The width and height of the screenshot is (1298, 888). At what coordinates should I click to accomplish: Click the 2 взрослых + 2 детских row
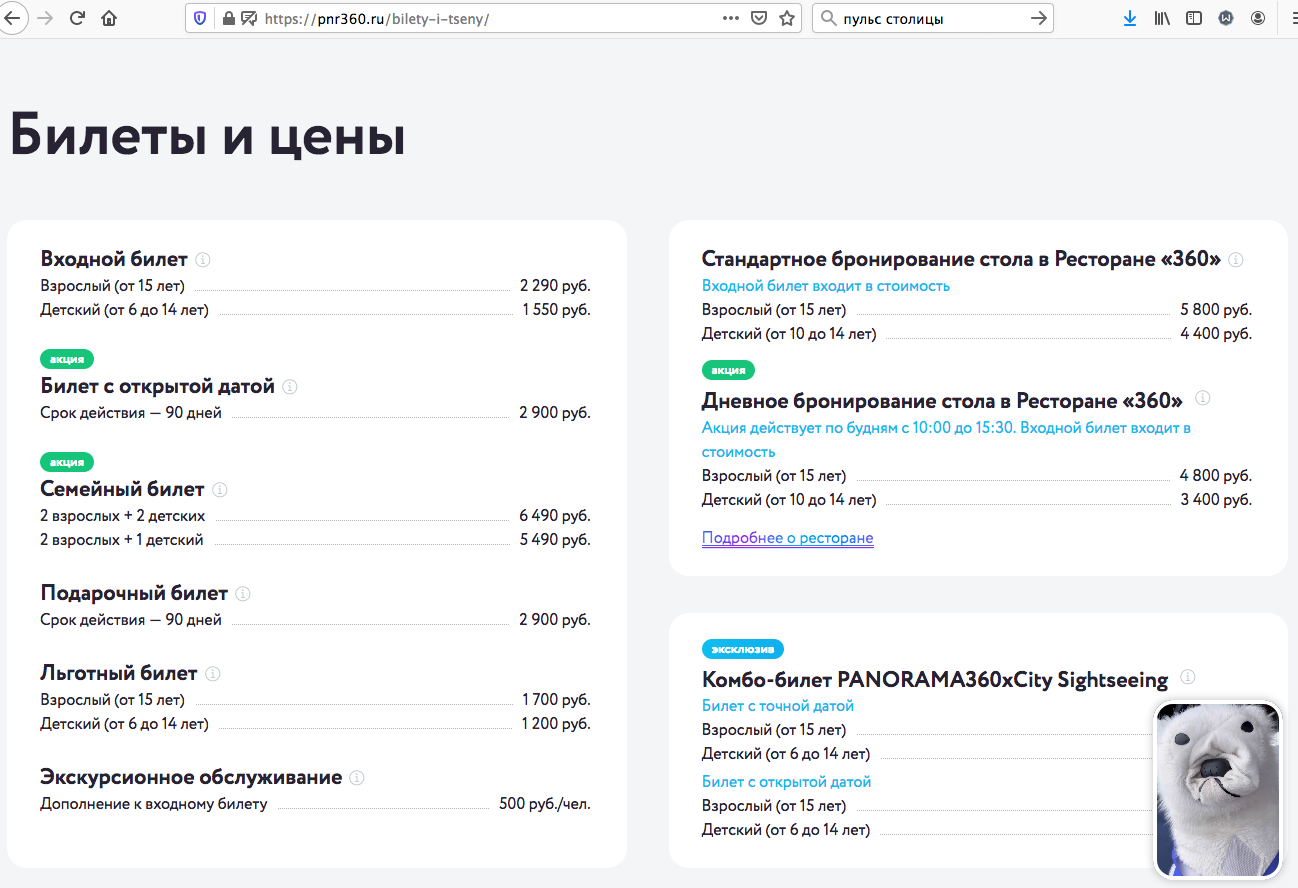pyautogui.click(x=315, y=516)
